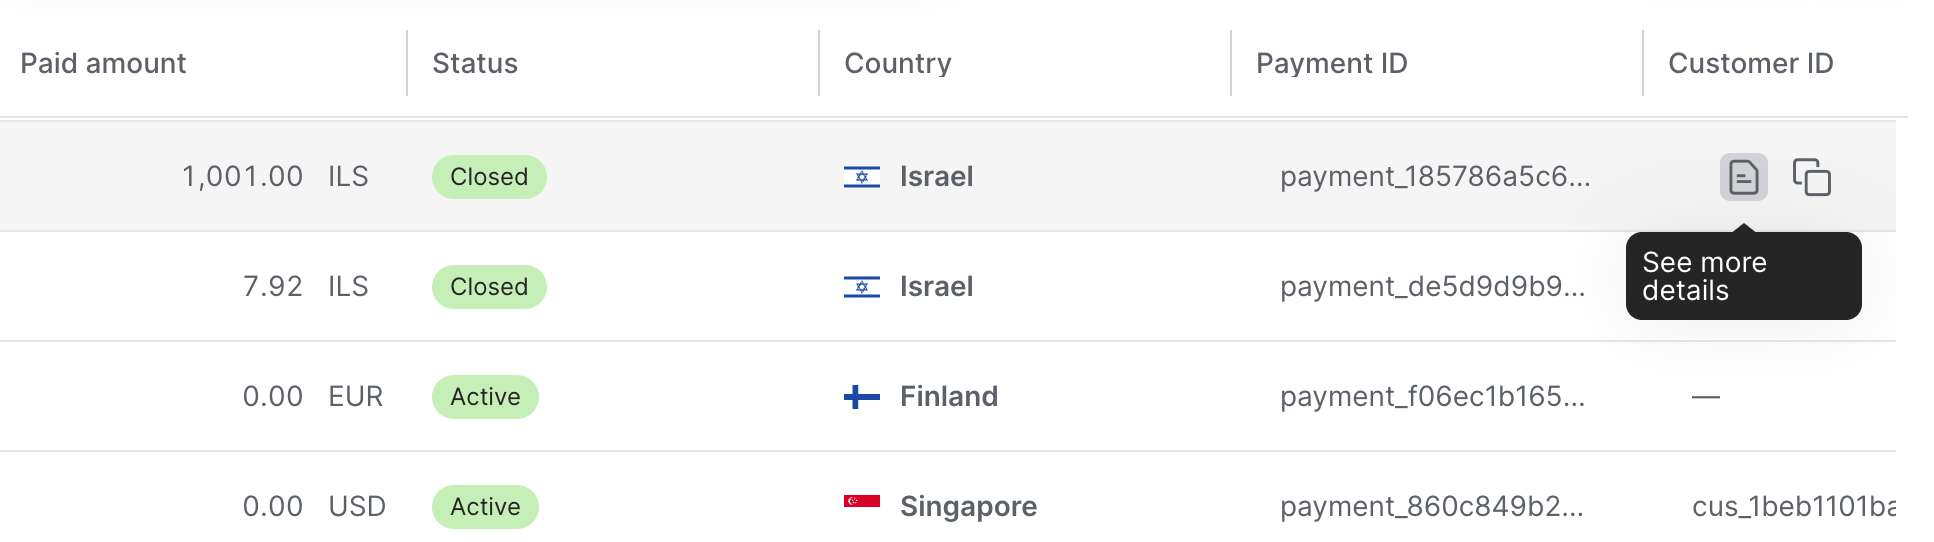Click Active status badge in Singapore row

point(485,507)
